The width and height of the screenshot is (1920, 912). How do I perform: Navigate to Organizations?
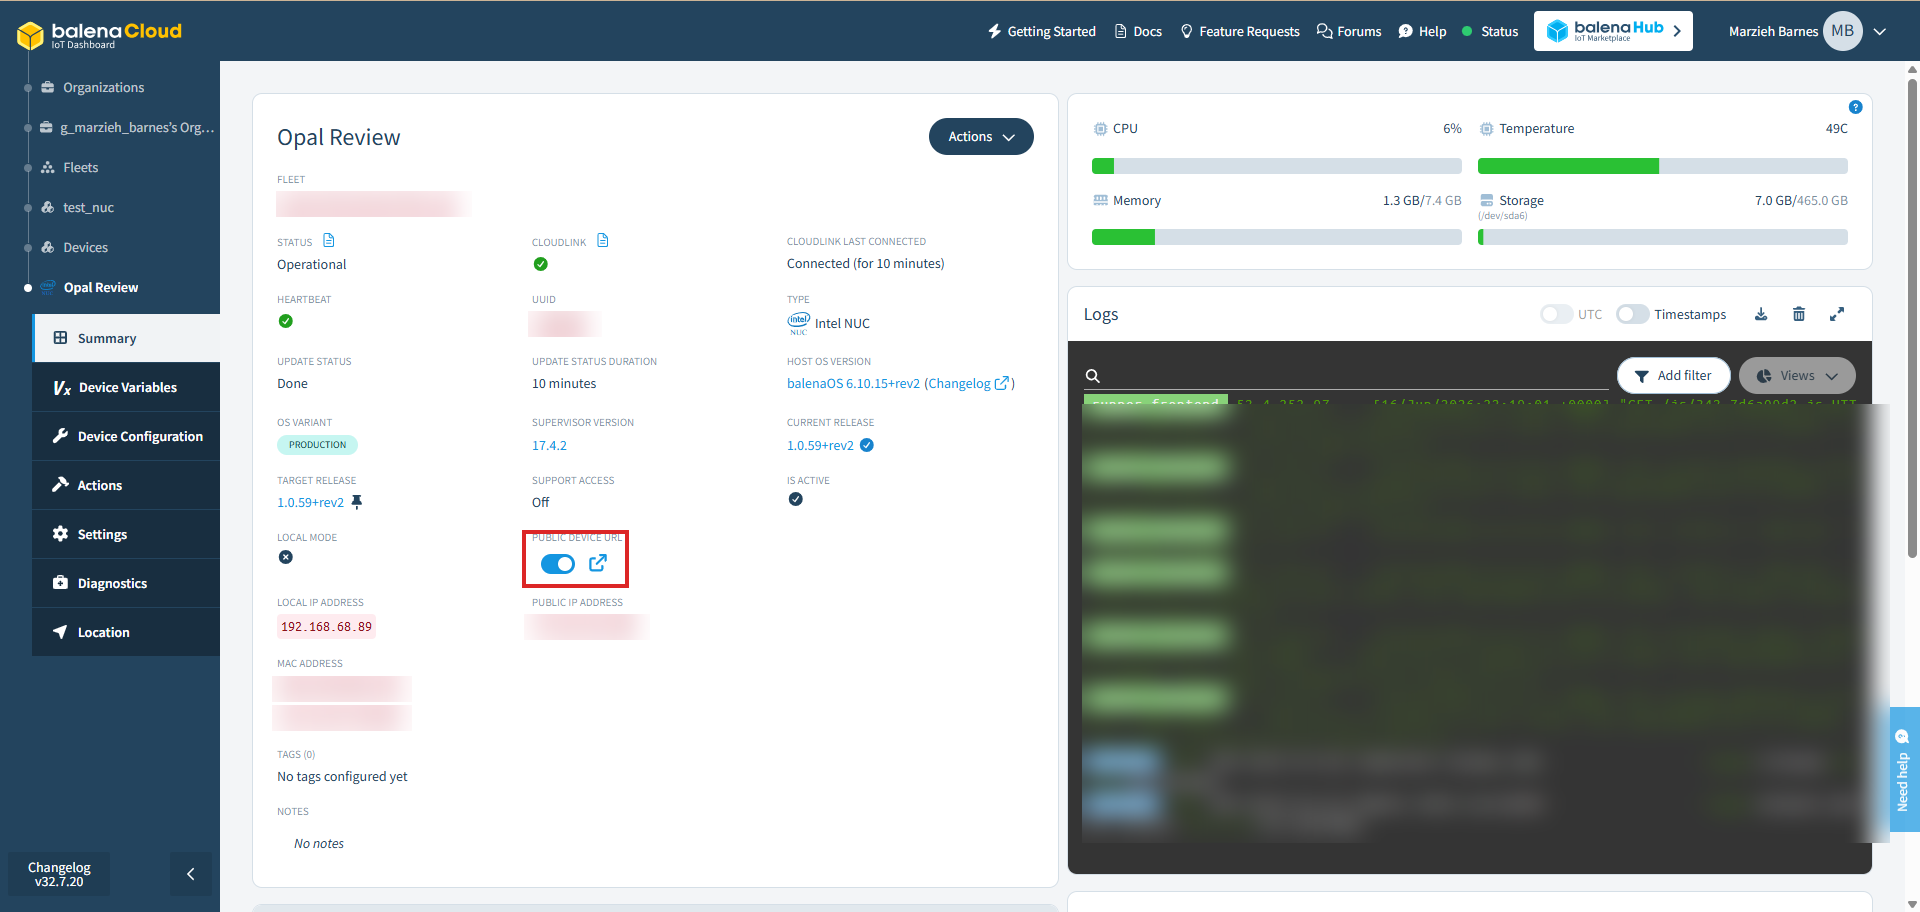point(103,87)
